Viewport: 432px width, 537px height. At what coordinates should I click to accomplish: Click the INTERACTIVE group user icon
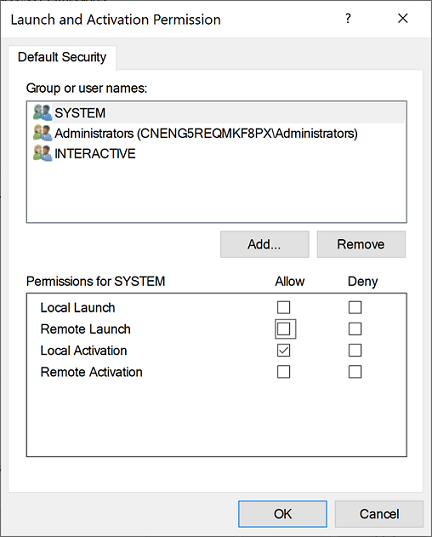42,153
